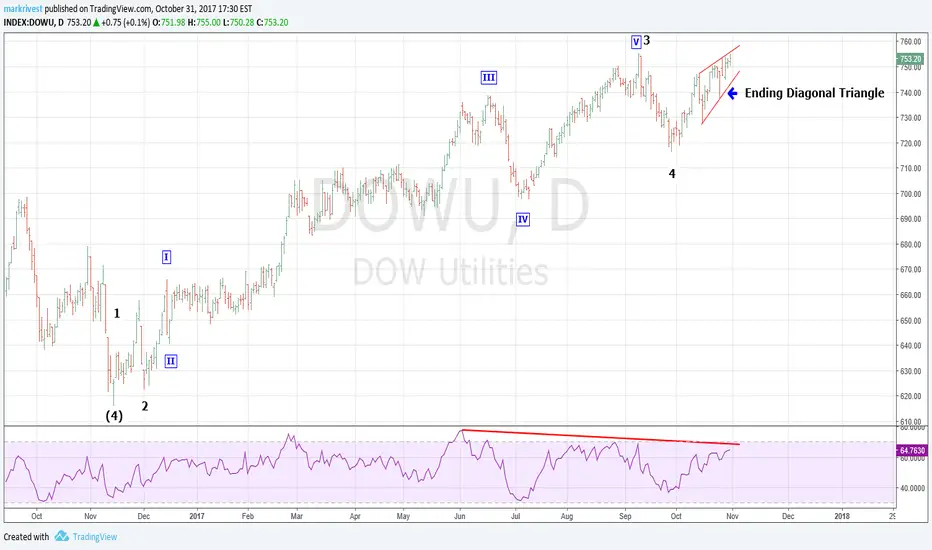
Task: Click the 'Sep' time axis label
Action: tap(625, 516)
